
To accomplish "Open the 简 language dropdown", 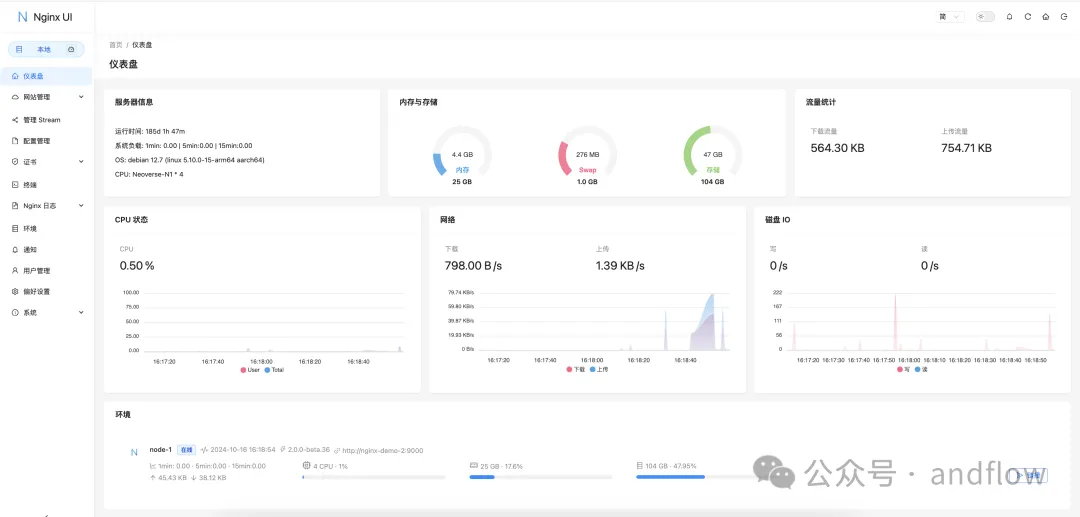I will tap(949, 17).
